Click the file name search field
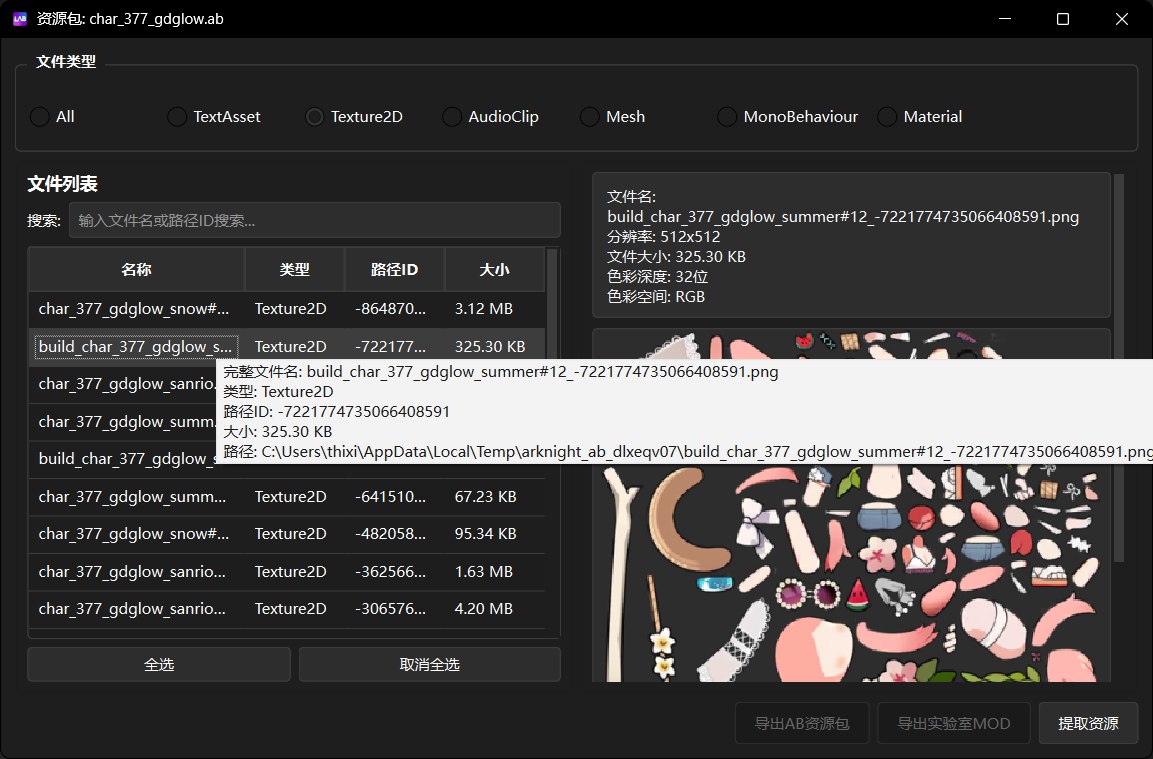This screenshot has height=759, width=1153. coord(314,220)
